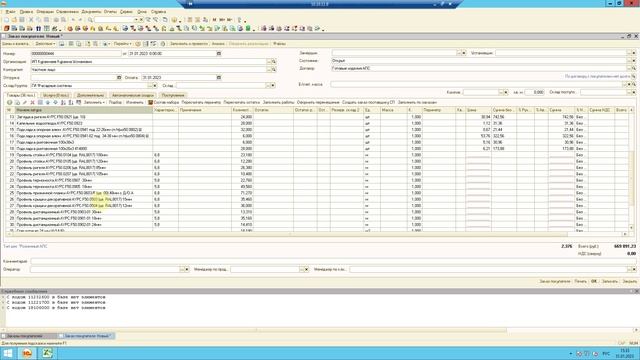Click the new document icon in the main toolbar

pos(7,20)
